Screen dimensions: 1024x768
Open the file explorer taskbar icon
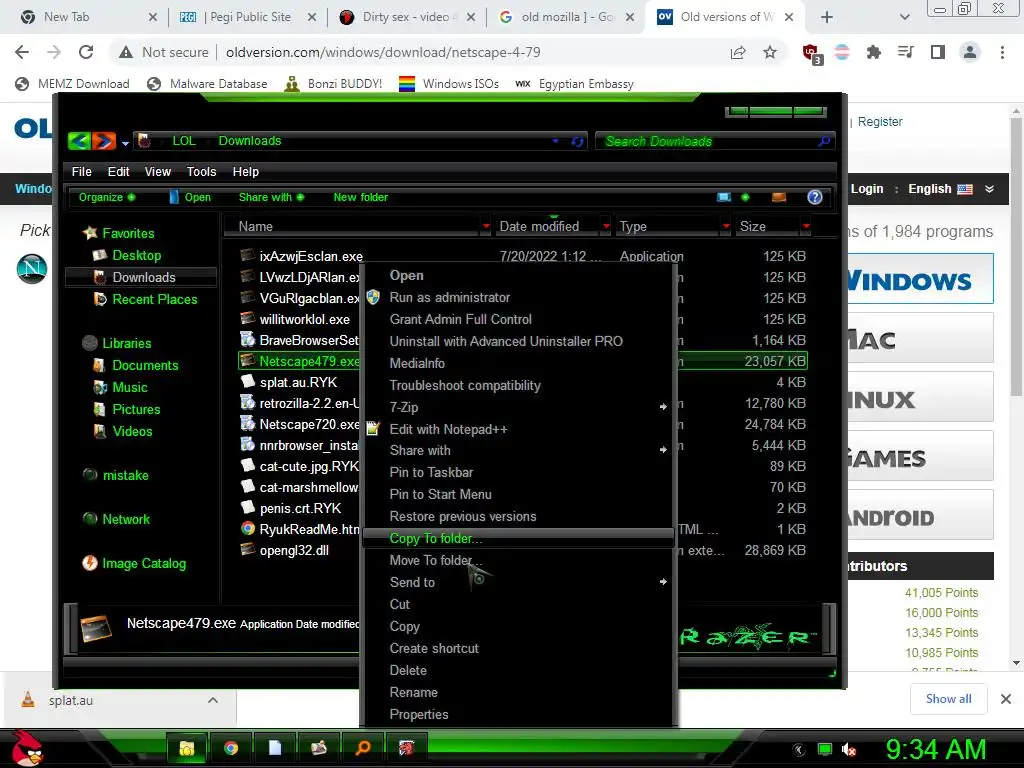pyautogui.click(x=187, y=748)
